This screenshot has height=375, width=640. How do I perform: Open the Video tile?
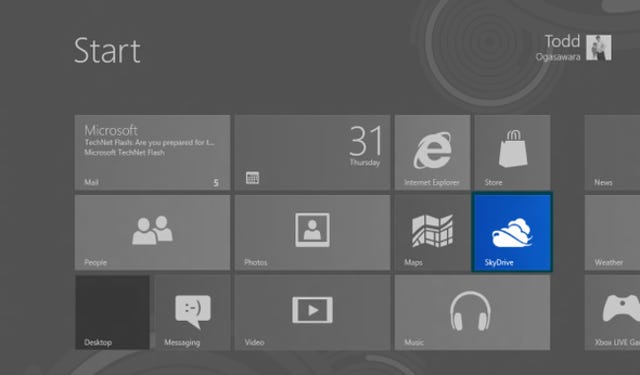click(312, 313)
